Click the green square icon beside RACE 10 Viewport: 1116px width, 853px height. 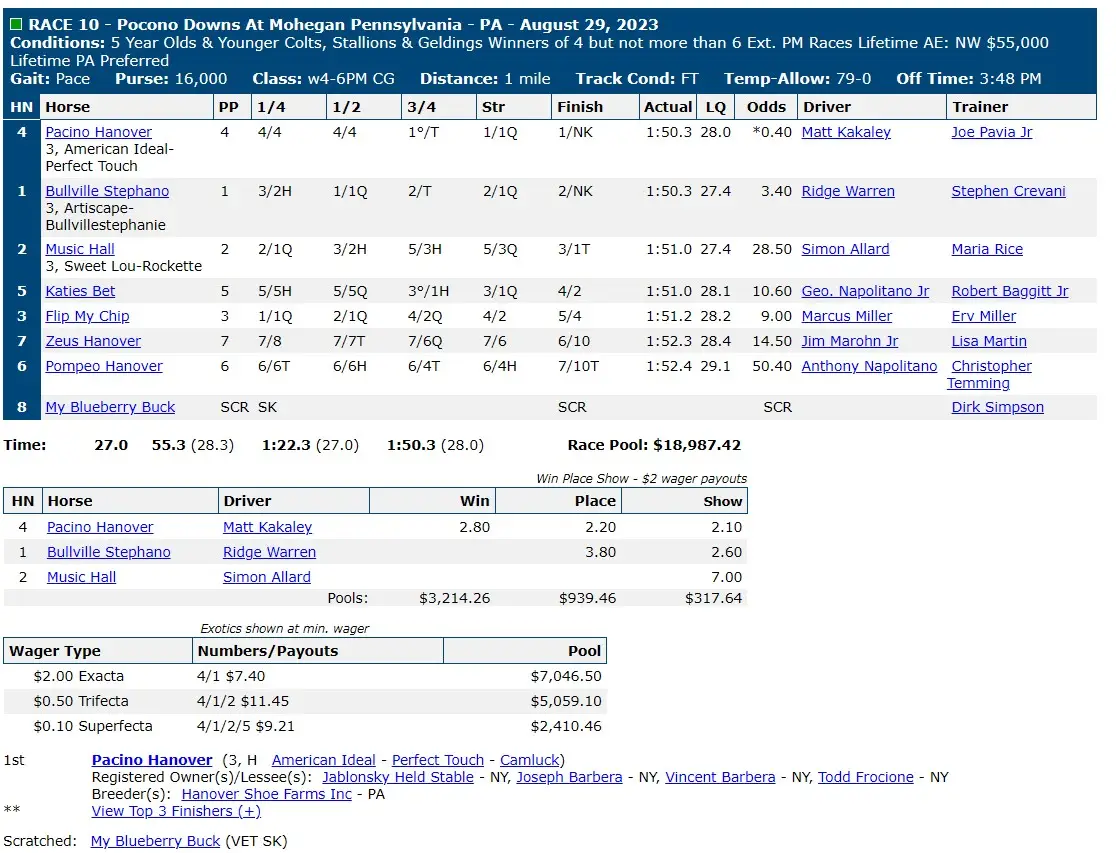point(16,24)
